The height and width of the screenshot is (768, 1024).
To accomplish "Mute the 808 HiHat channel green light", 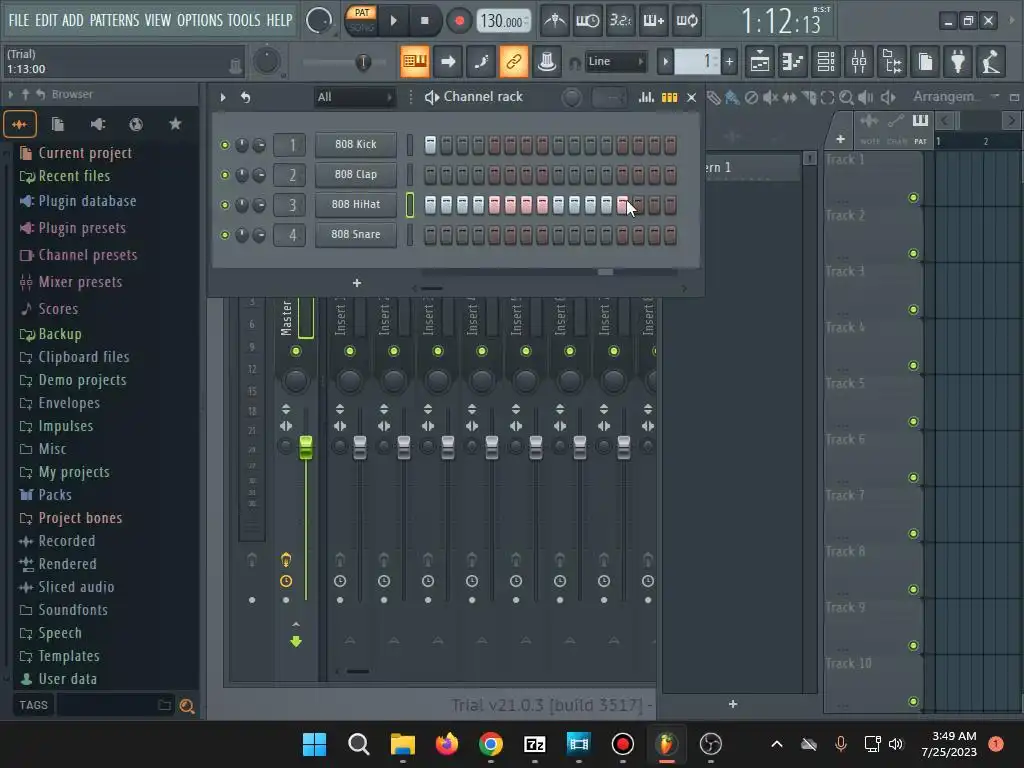I will [x=225, y=205].
